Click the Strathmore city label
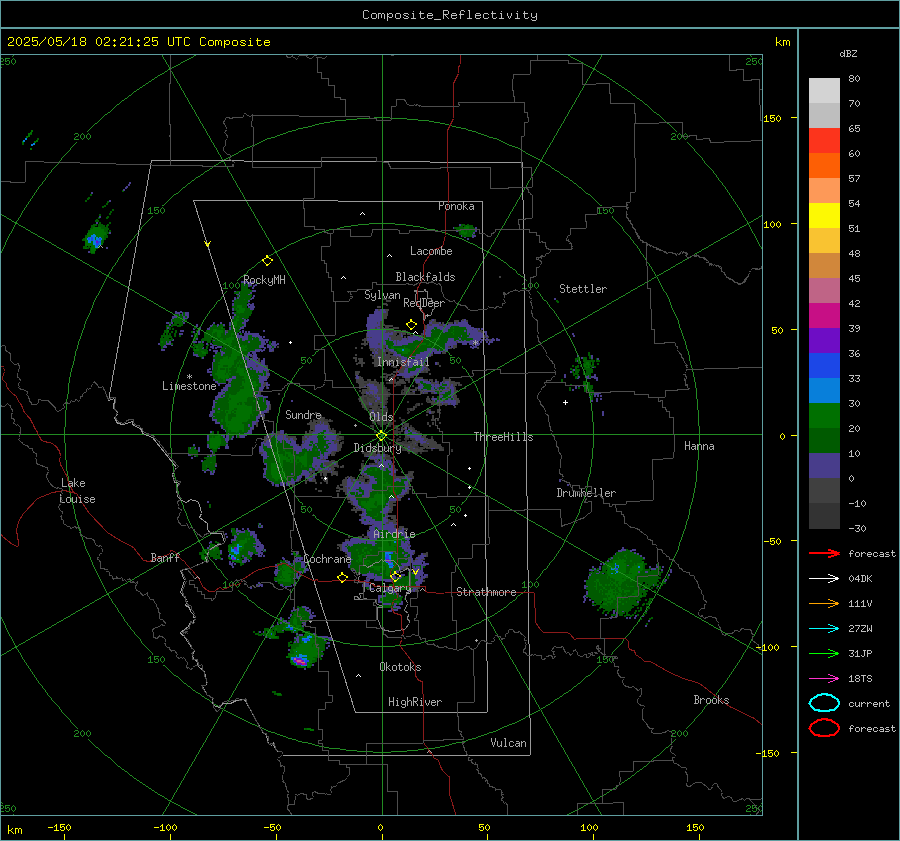900x841 pixels. point(486,592)
